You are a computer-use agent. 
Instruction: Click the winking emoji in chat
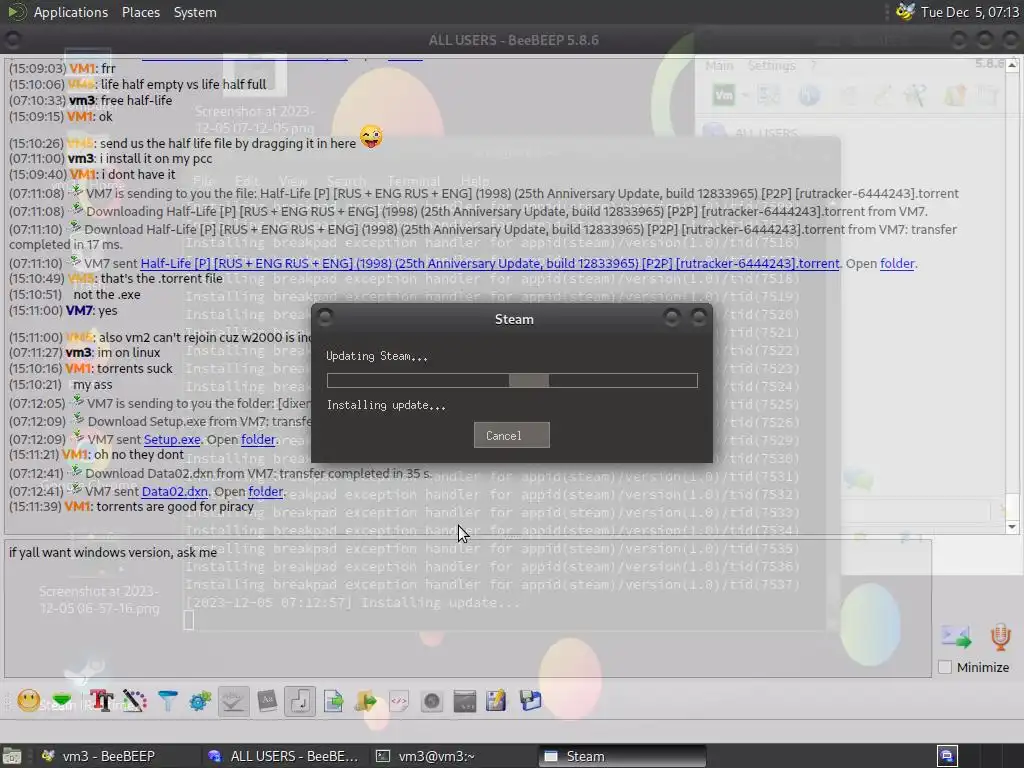pos(371,137)
